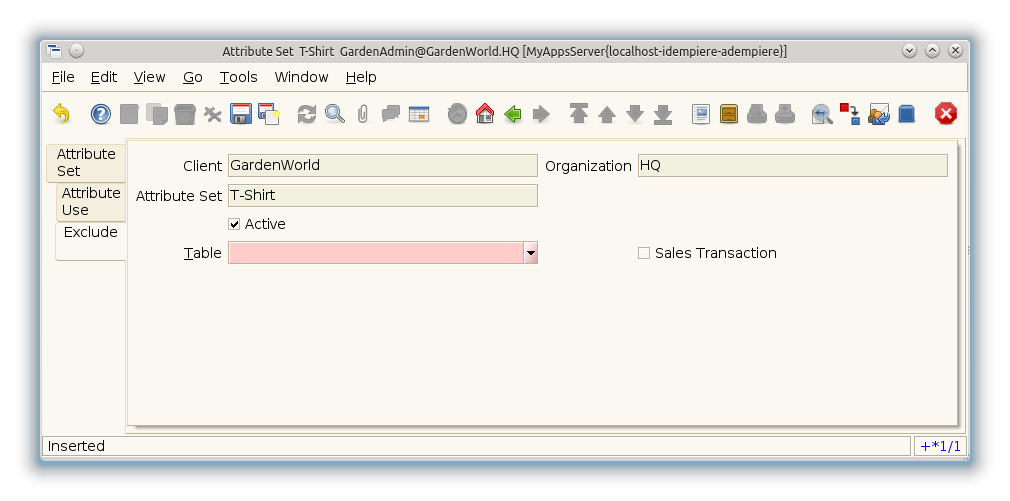Go to the Home menu house icon
Screen dimensions: 1010x501
pyautogui.click(x=485, y=114)
